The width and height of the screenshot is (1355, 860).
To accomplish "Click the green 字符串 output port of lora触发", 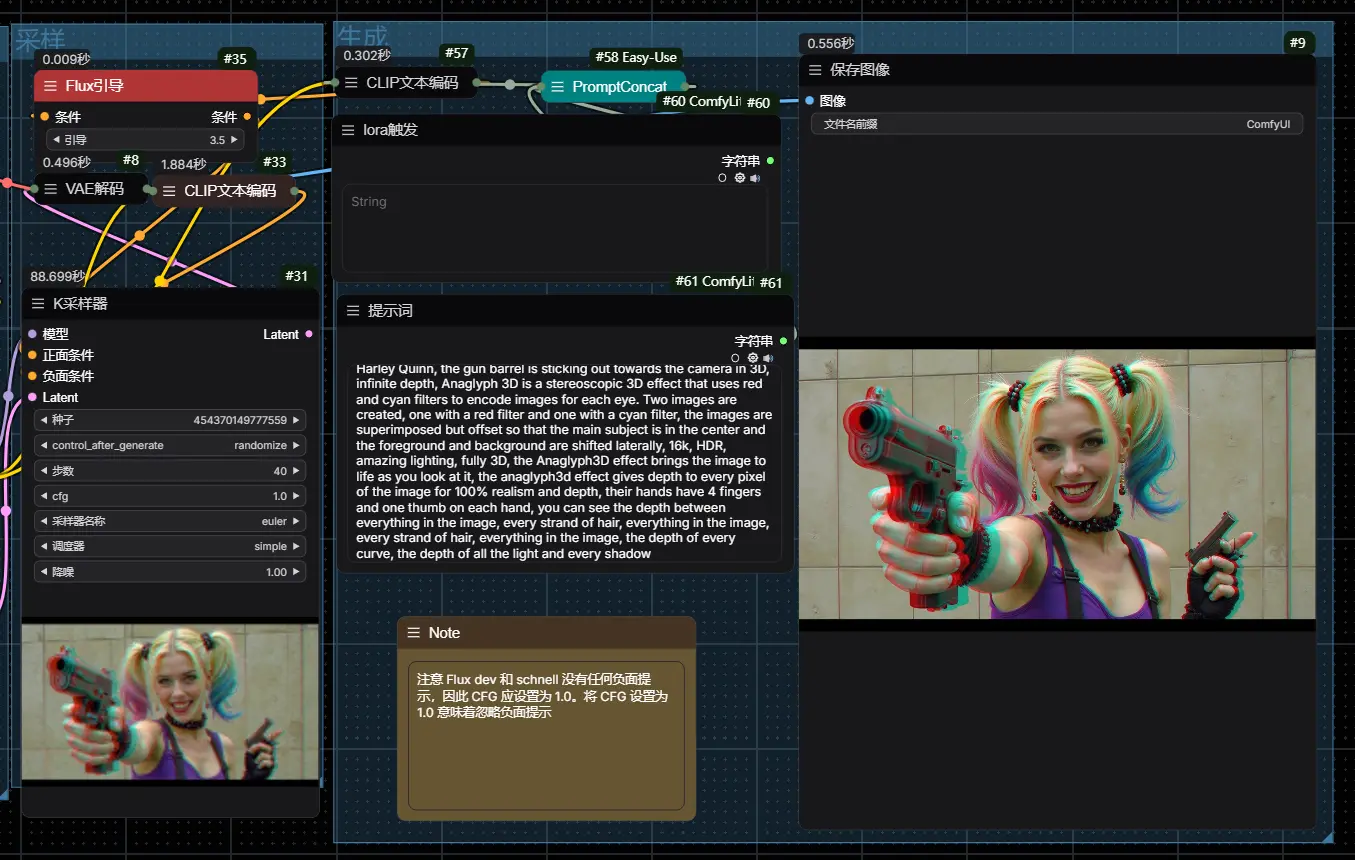I will tap(770, 161).
